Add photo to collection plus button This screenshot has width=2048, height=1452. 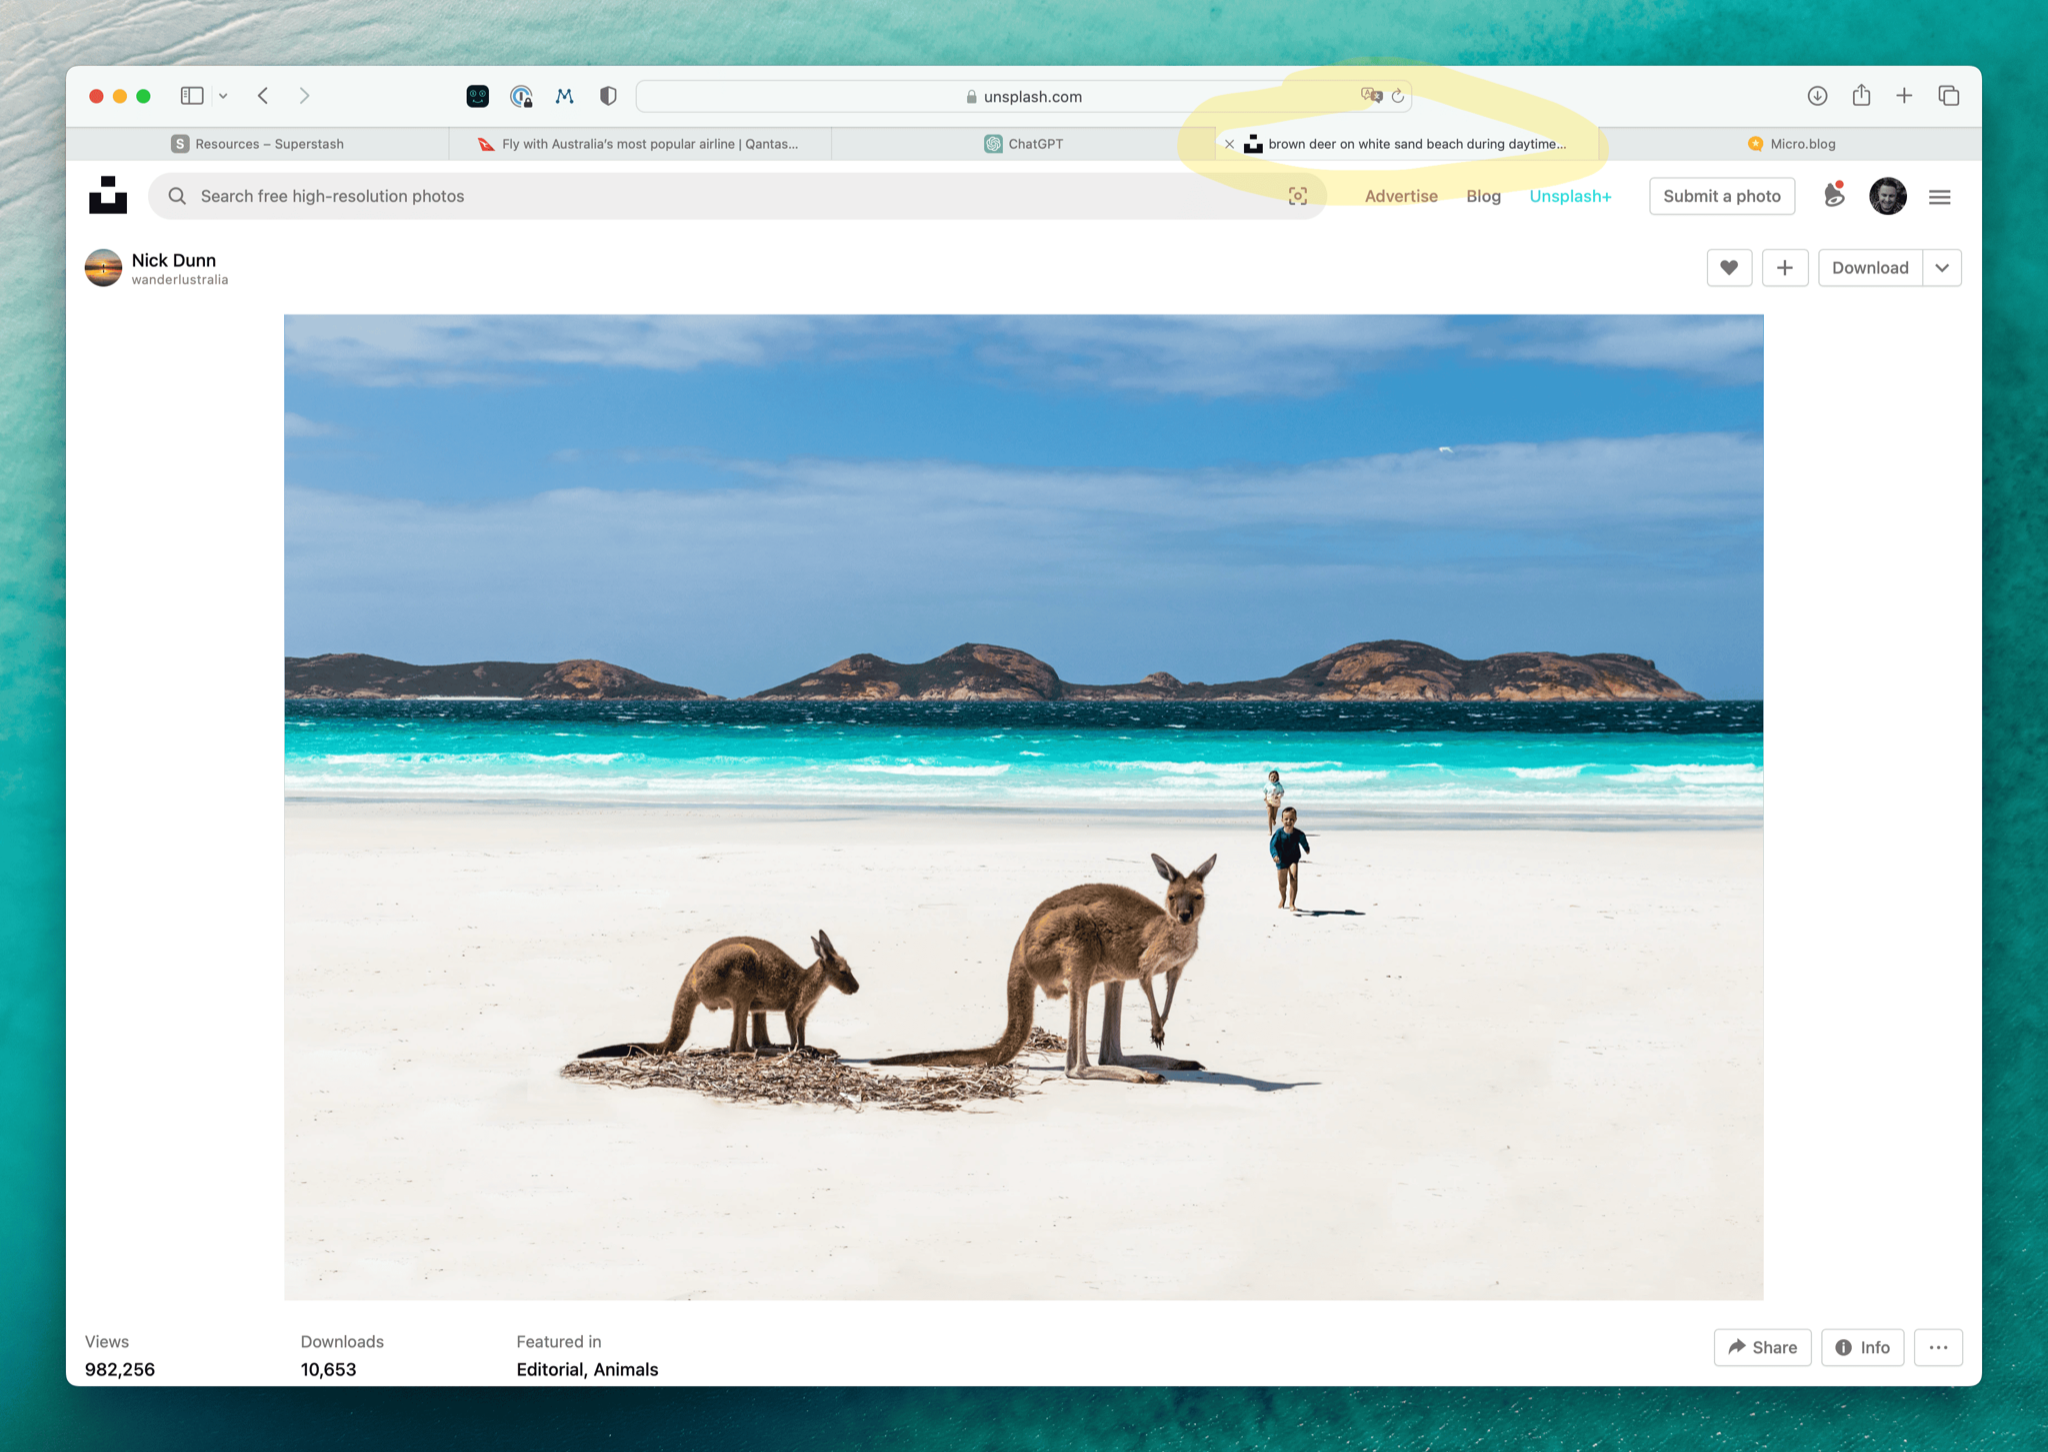1784,268
